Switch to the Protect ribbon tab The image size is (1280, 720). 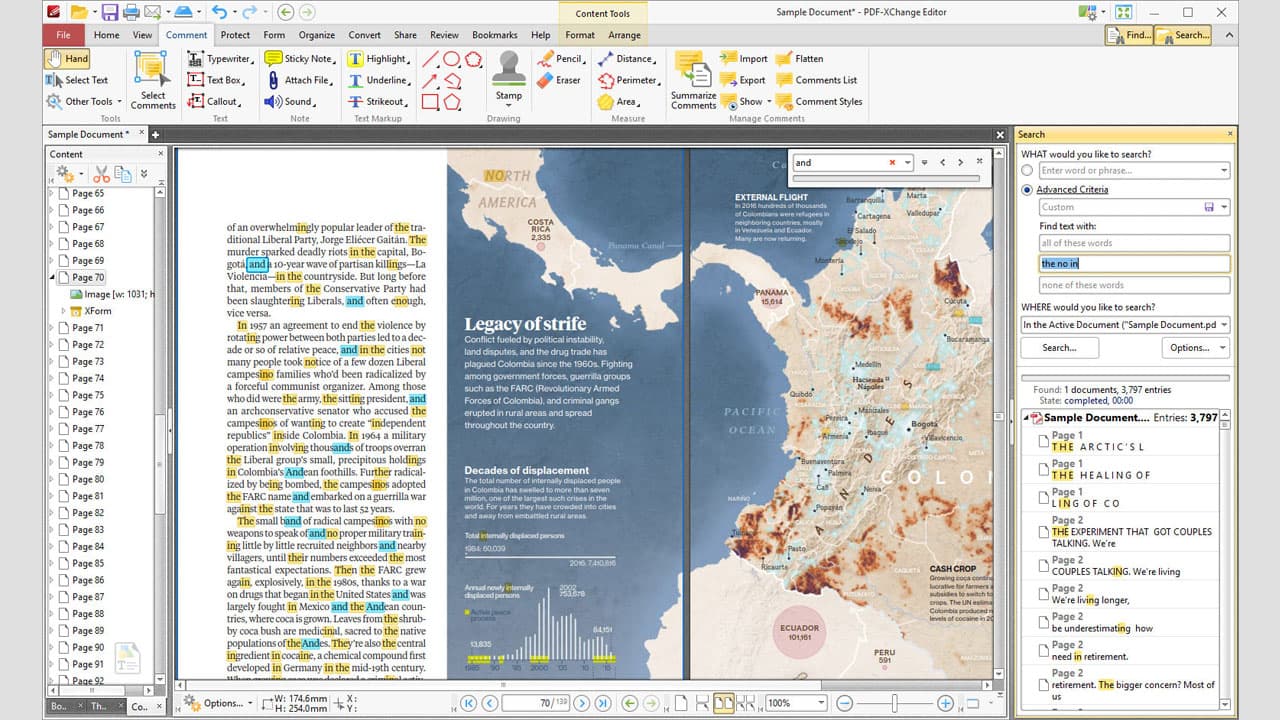(234, 33)
